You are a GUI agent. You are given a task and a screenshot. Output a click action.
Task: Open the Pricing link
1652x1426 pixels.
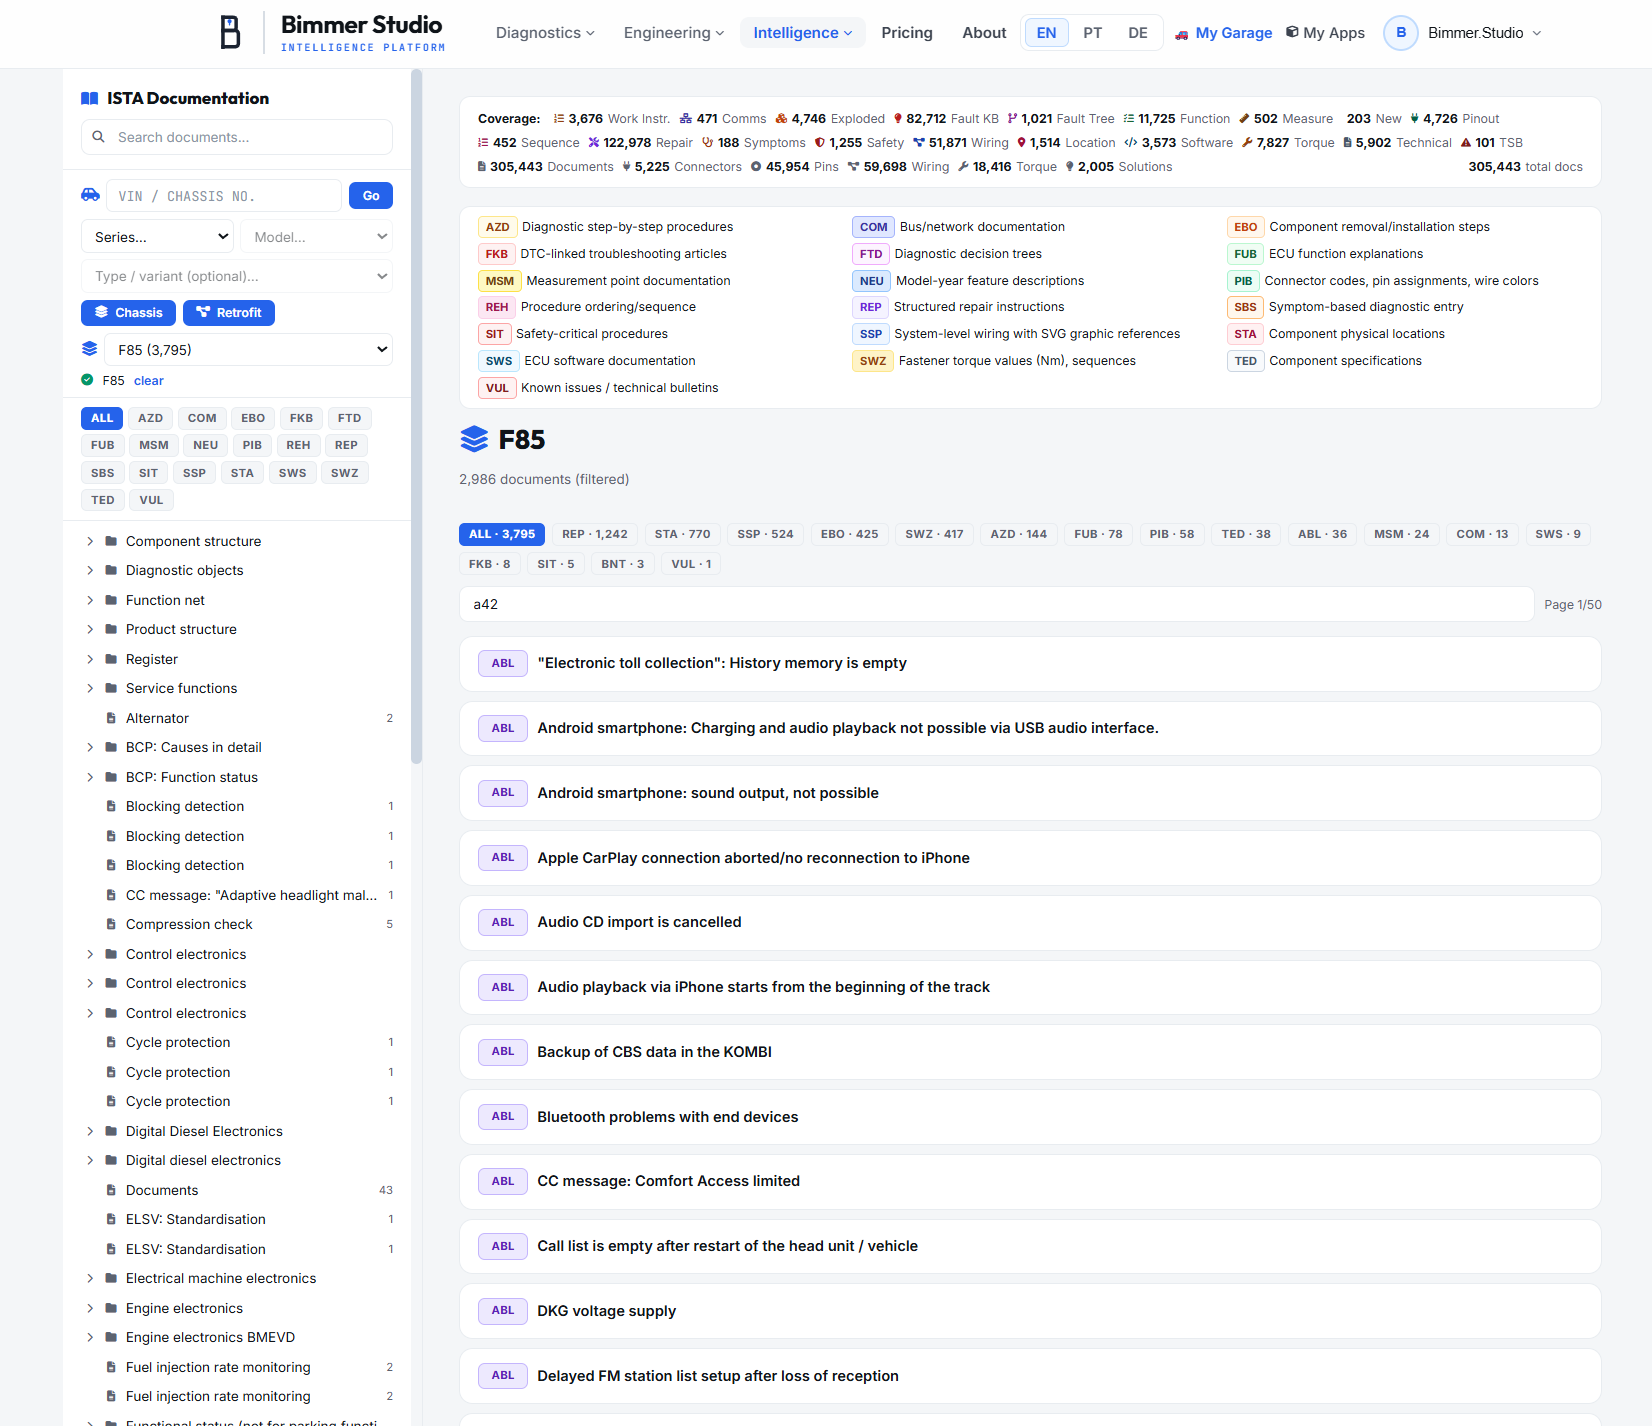pos(907,33)
